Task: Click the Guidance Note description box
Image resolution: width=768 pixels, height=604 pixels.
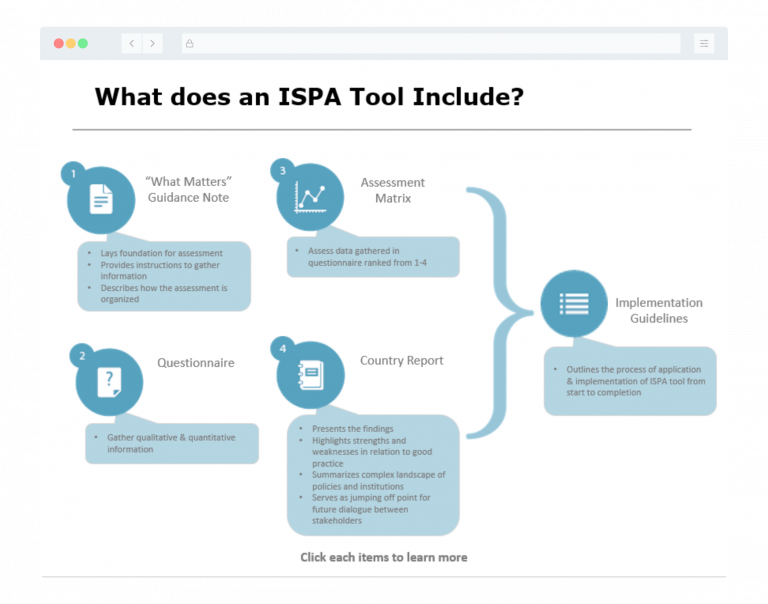Action: point(164,276)
